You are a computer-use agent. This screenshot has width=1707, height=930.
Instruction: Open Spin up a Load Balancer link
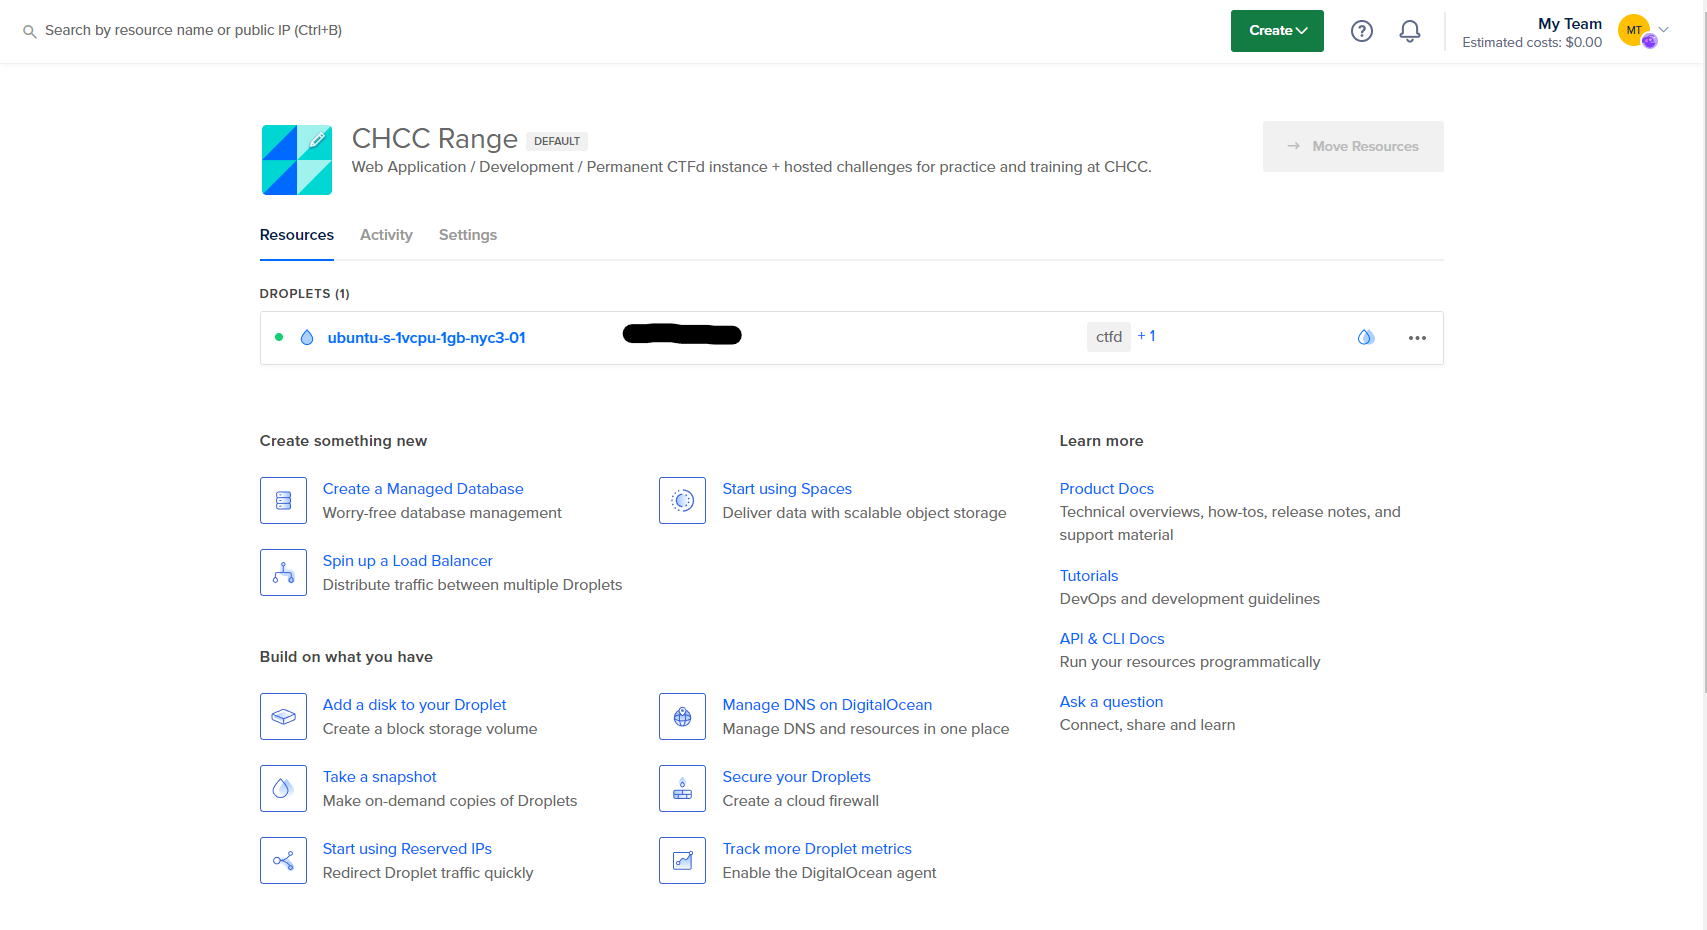click(x=408, y=561)
